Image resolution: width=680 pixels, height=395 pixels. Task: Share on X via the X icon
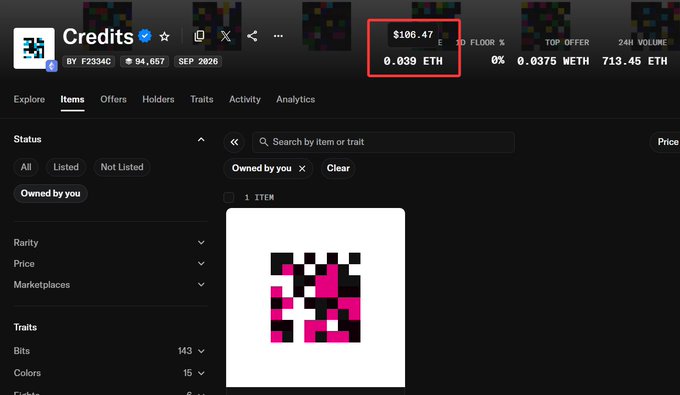tap(226, 36)
